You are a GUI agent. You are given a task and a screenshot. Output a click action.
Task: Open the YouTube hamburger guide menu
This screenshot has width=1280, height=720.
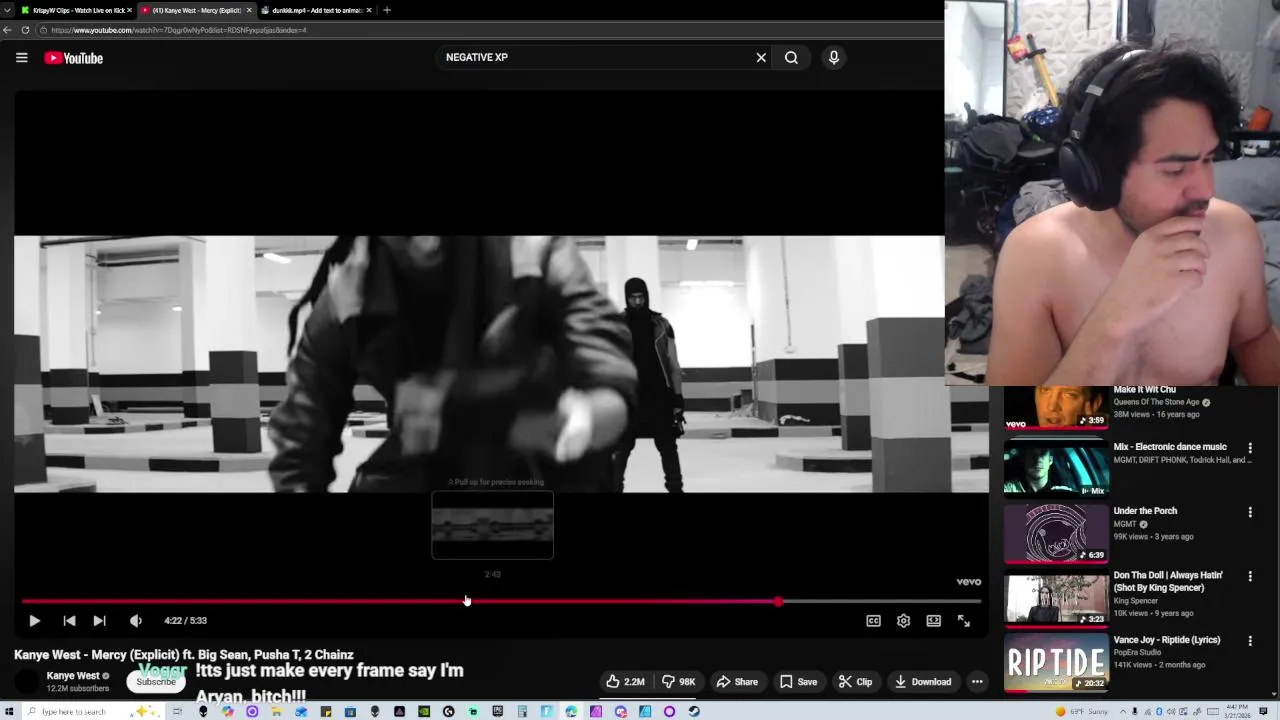(x=21, y=58)
